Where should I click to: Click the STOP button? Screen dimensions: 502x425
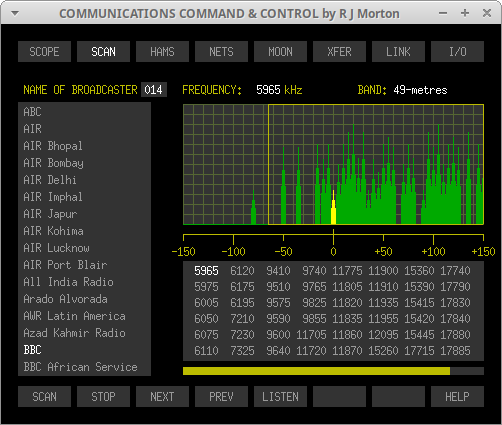coord(103,397)
